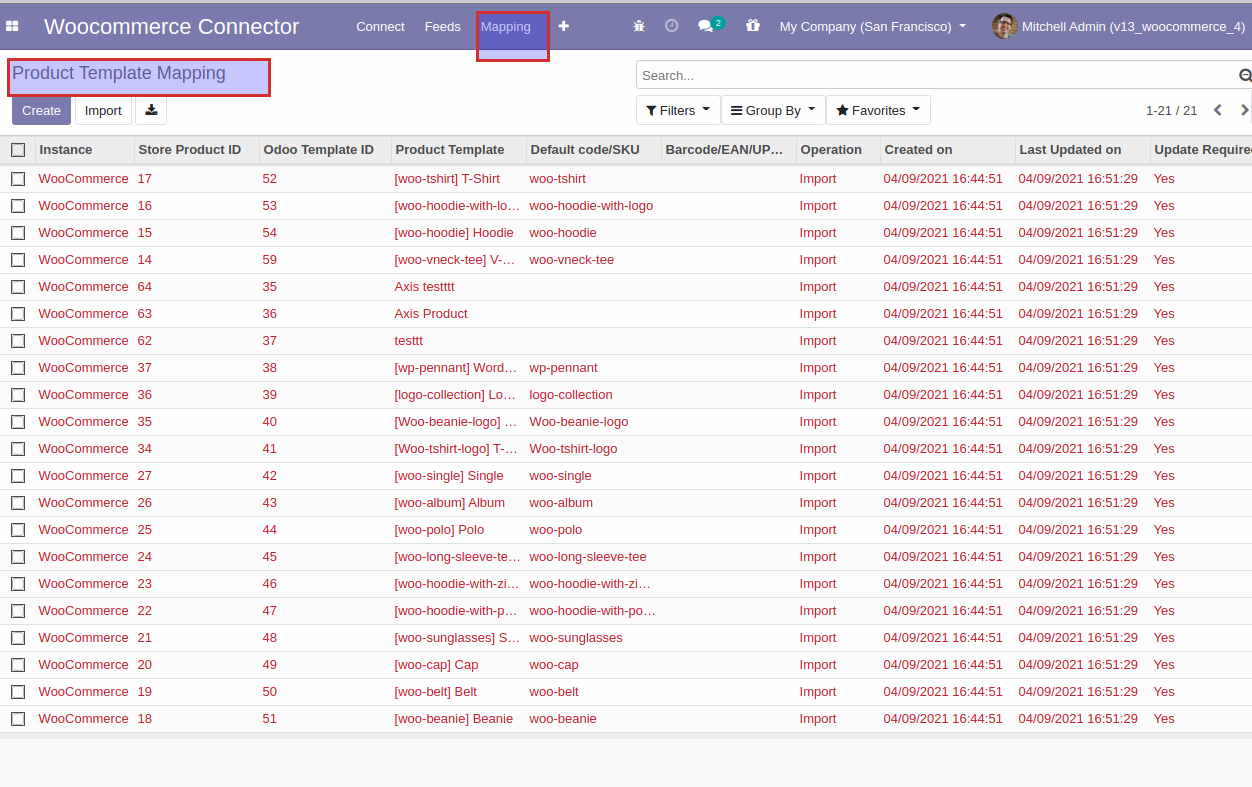Click into the Search input field

click(936, 75)
